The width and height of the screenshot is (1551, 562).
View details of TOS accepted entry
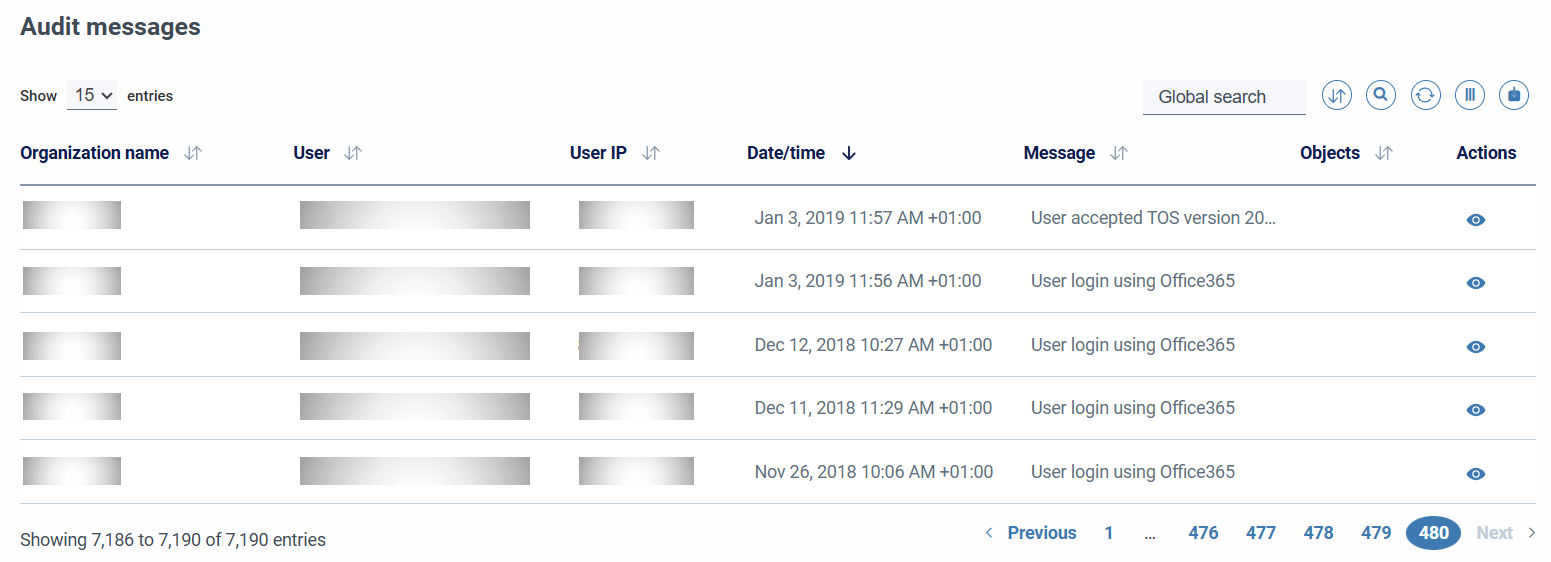(x=1475, y=220)
